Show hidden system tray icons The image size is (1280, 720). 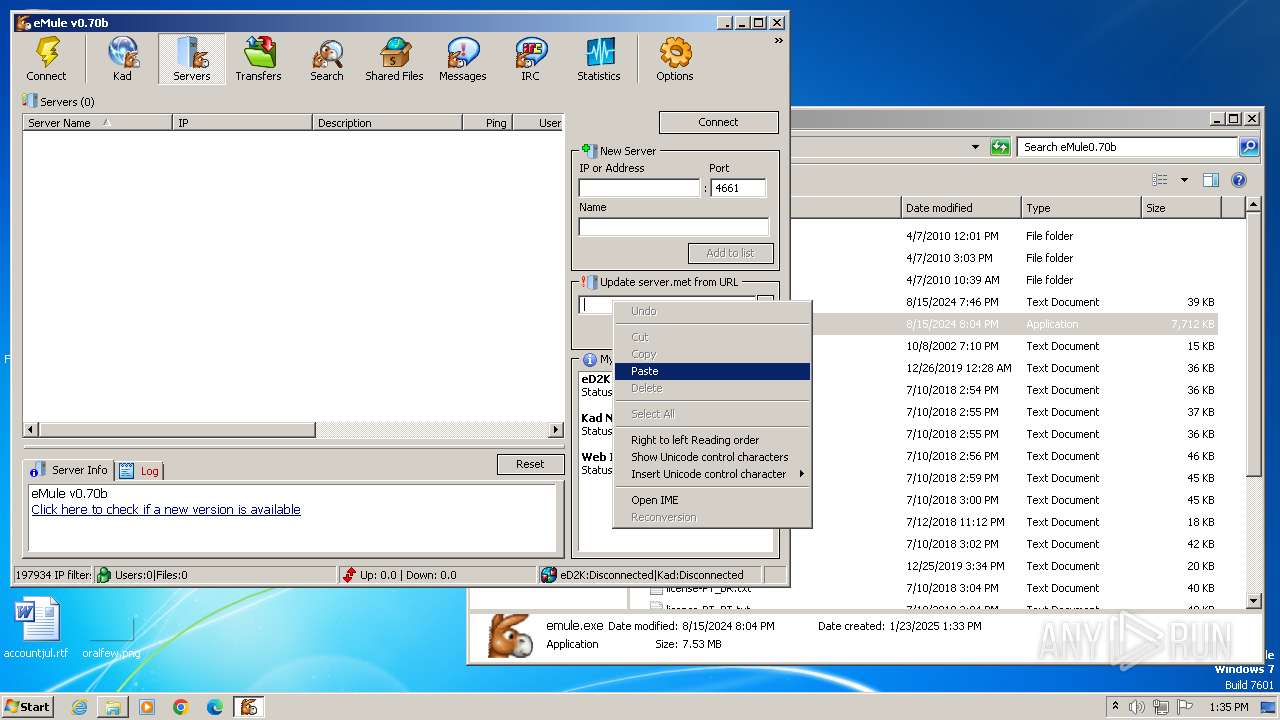(x=1115, y=706)
